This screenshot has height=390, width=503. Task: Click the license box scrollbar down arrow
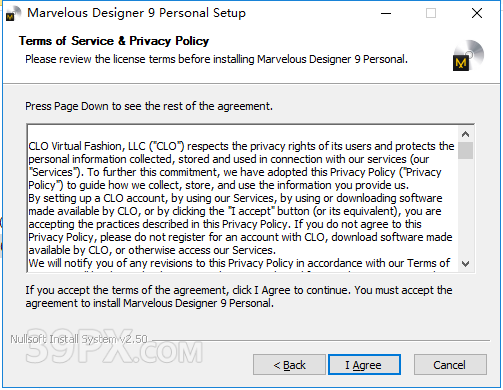coord(465,264)
